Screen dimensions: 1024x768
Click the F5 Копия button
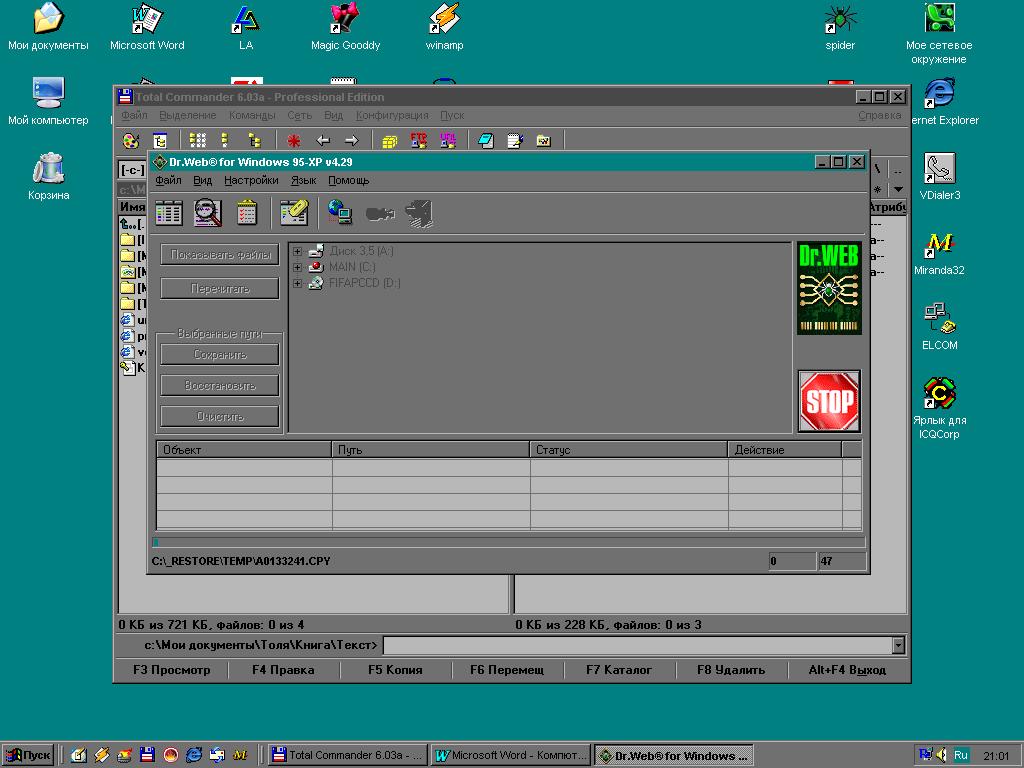(x=395, y=670)
